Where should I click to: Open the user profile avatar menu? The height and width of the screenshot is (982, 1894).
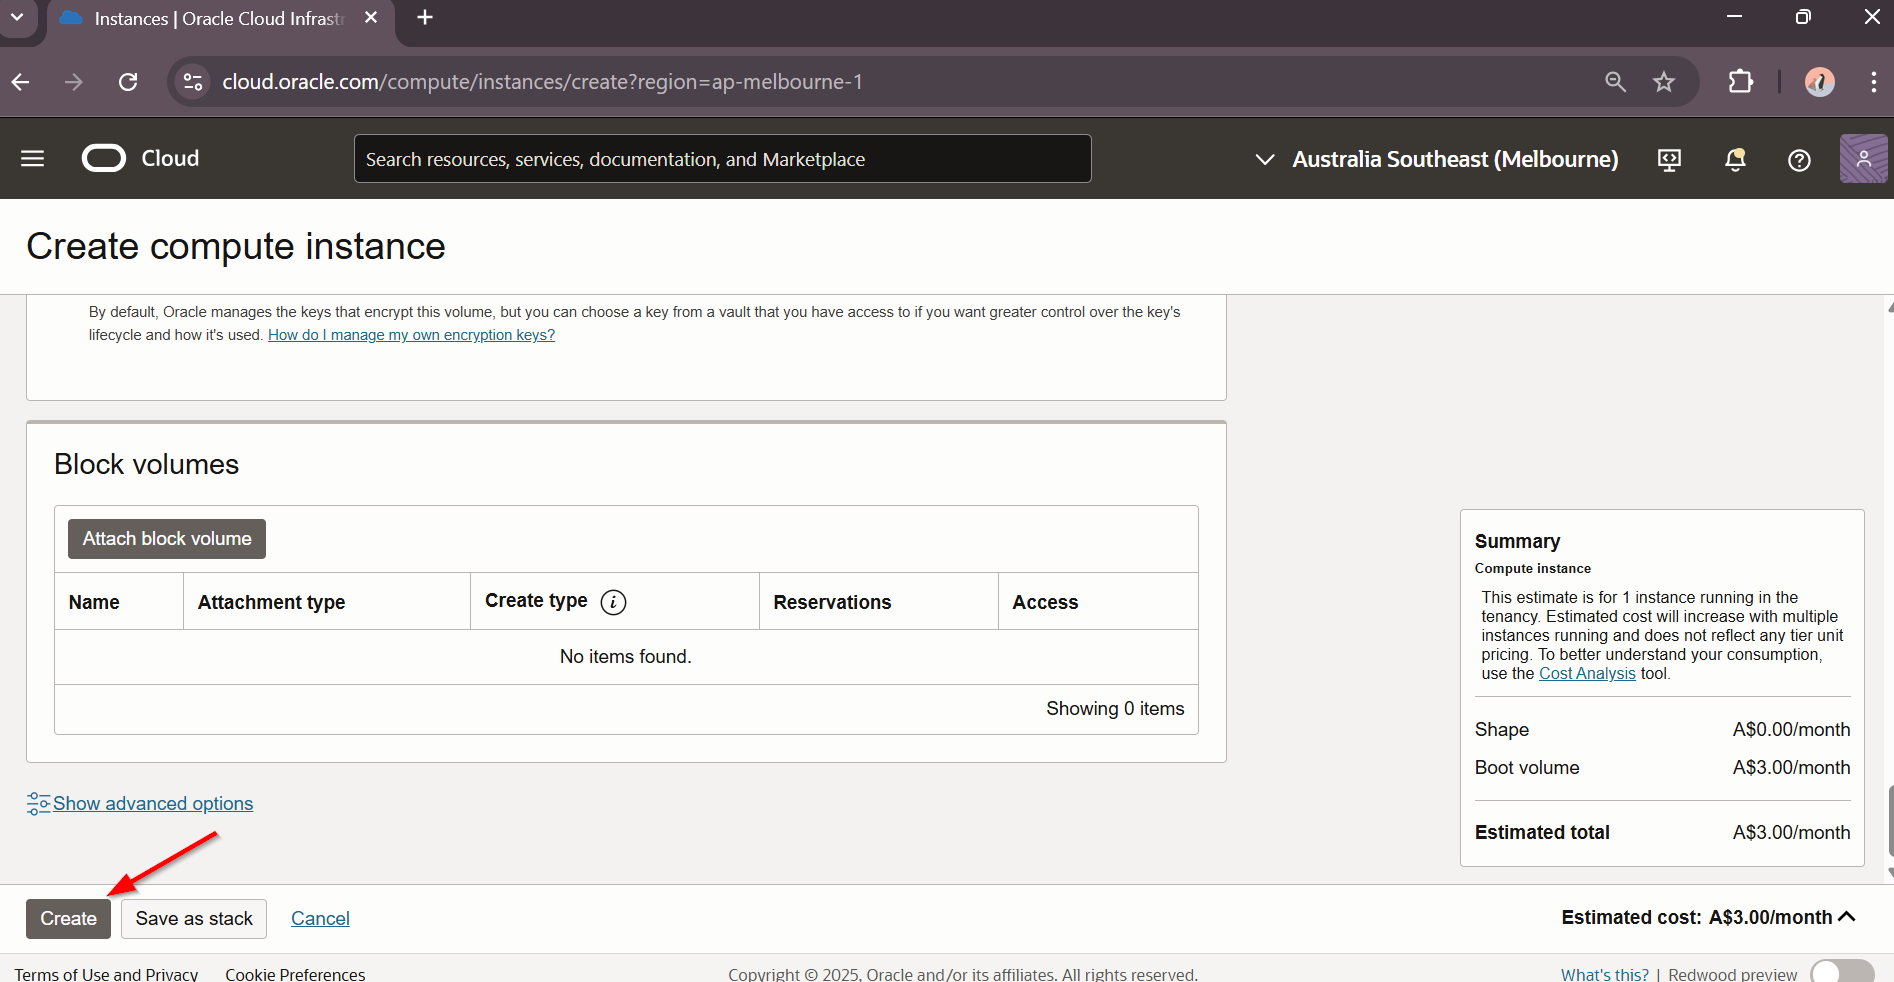1863,159
